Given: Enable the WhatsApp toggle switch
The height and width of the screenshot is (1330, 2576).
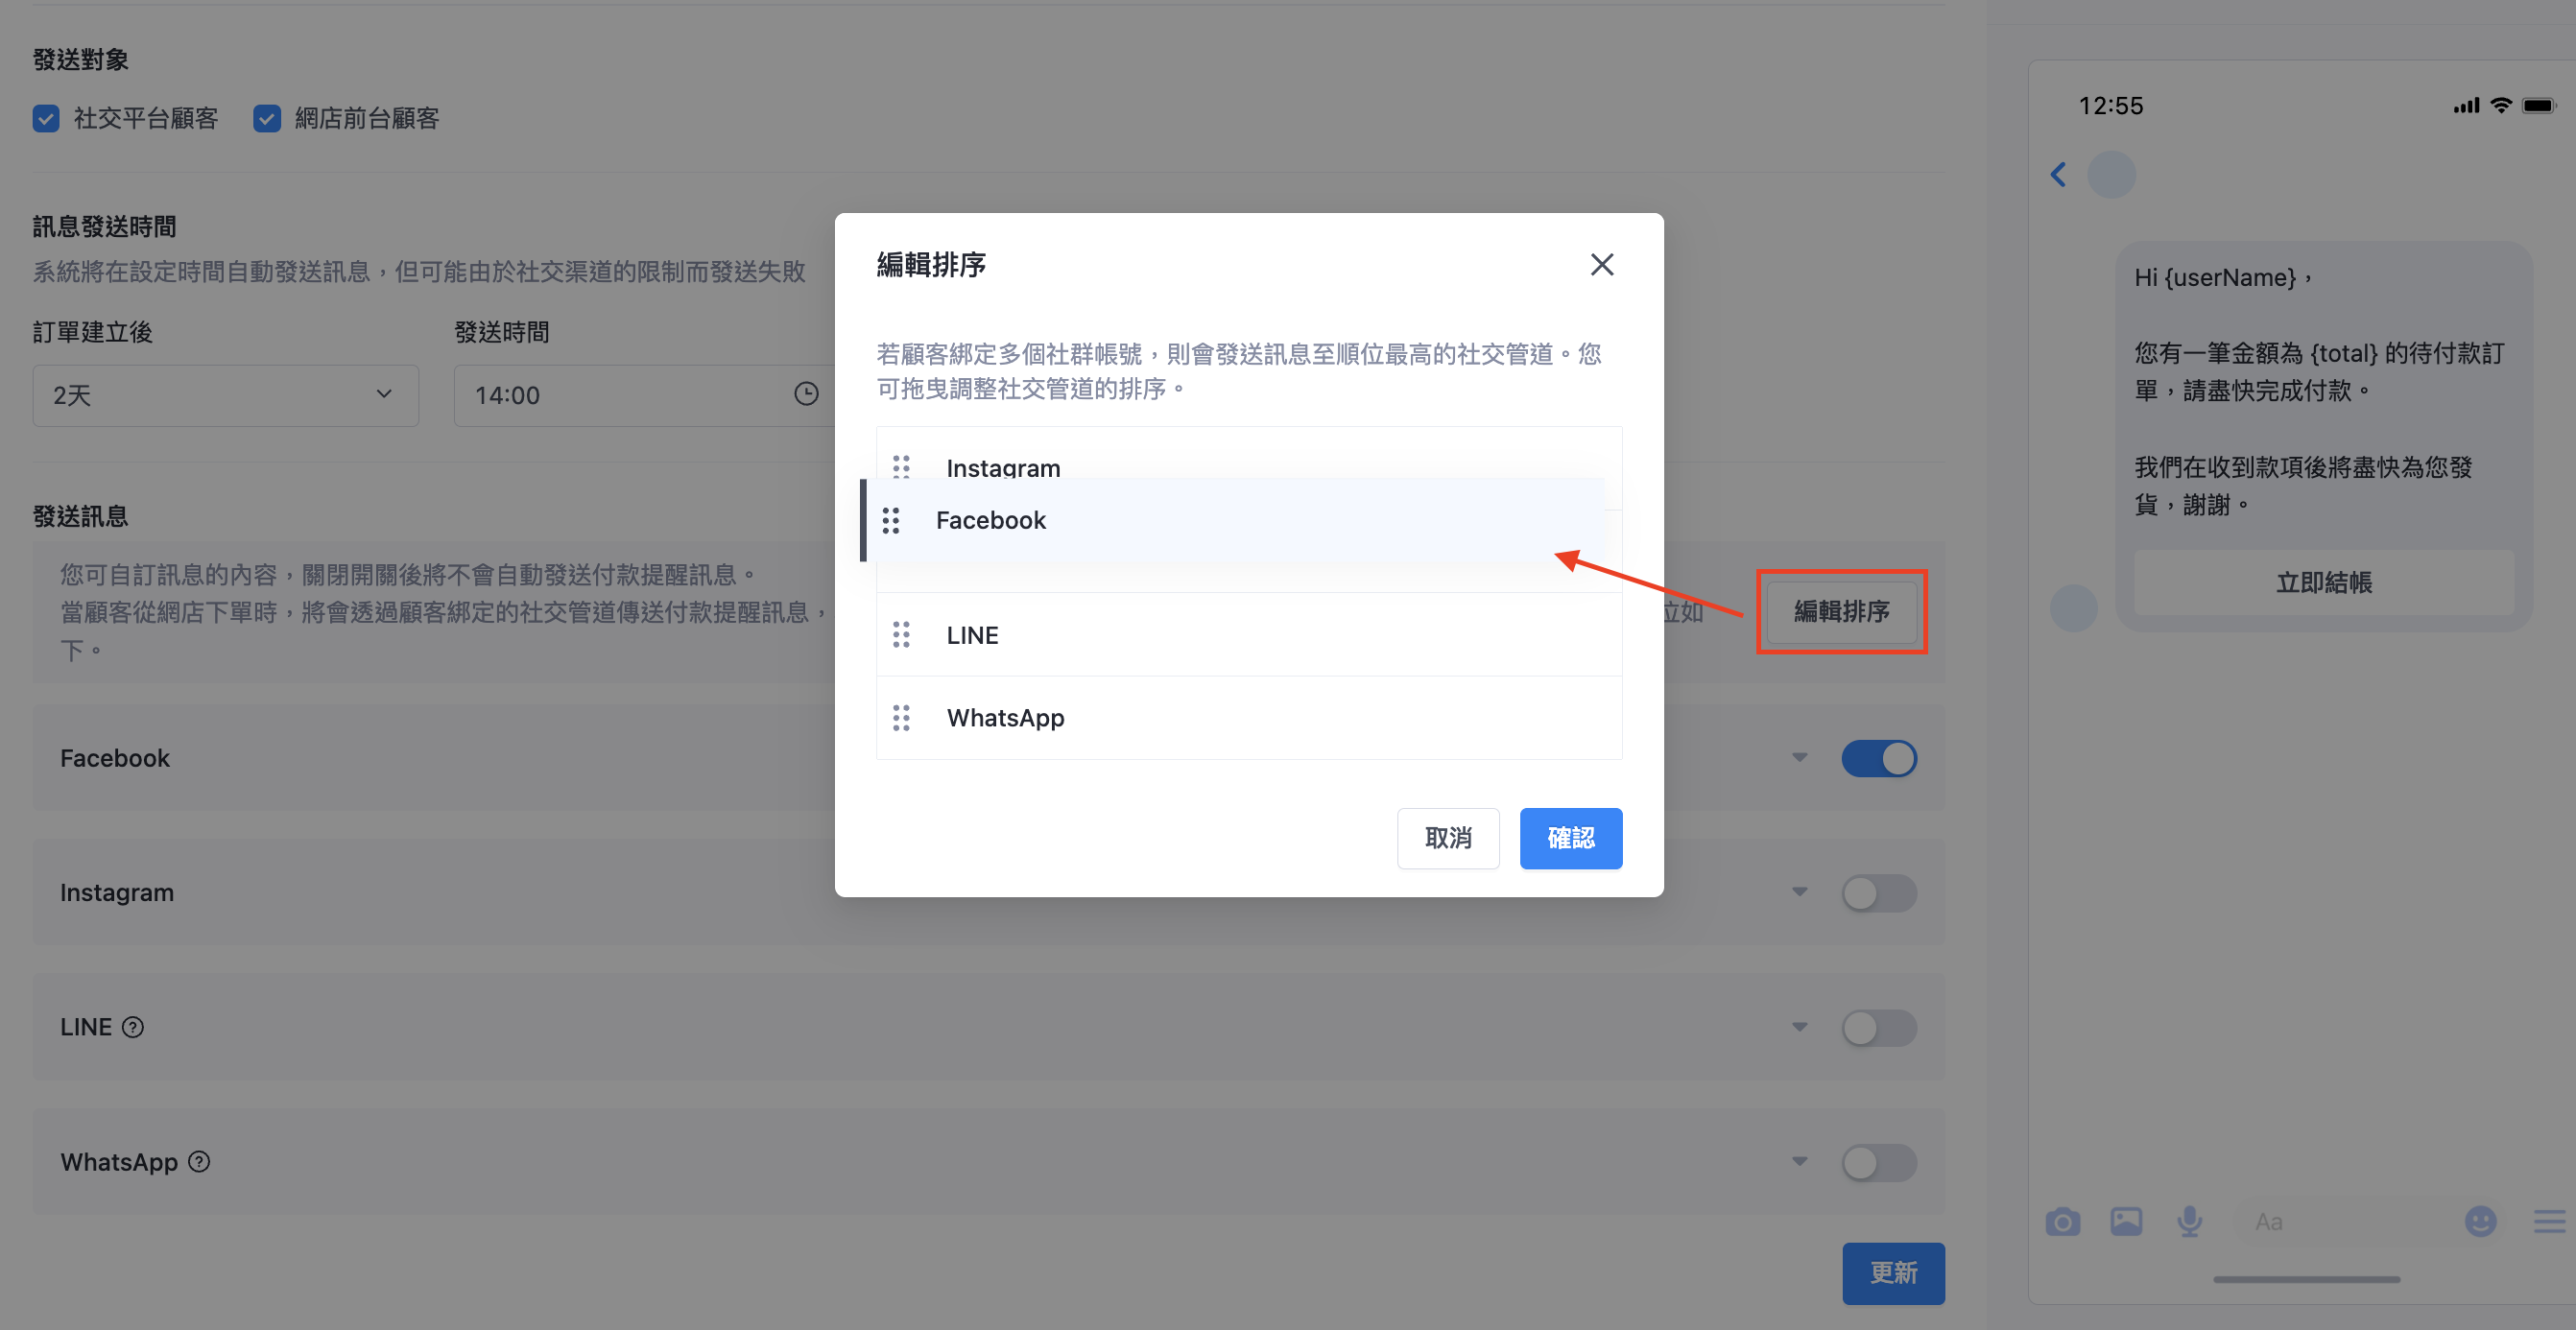Looking at the screenshot, I should (1879, 1162).
